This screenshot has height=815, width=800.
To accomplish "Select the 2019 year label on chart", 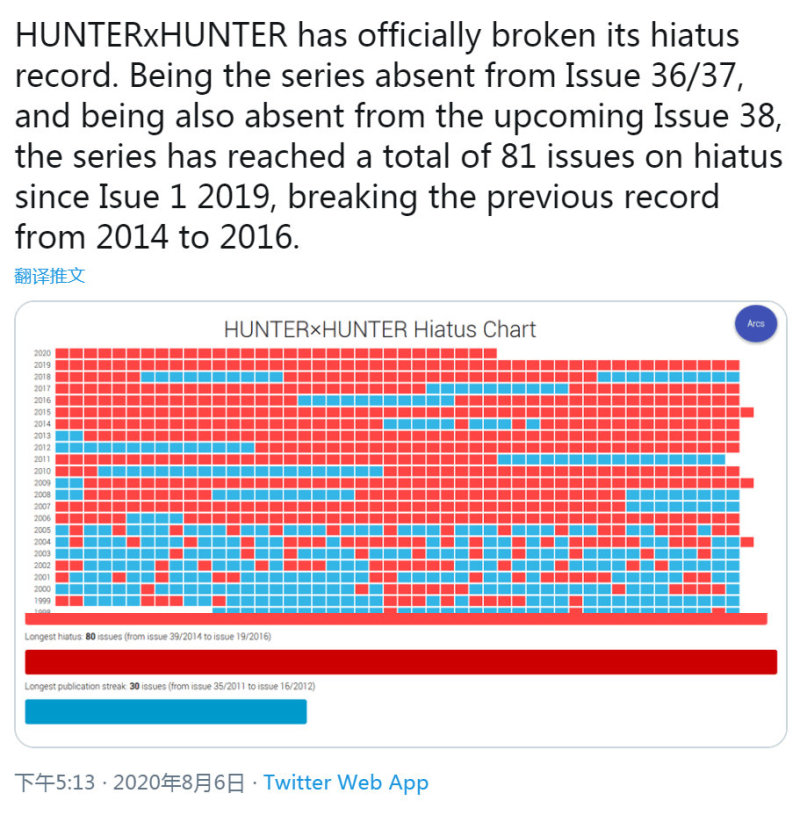I will point(42,365).
